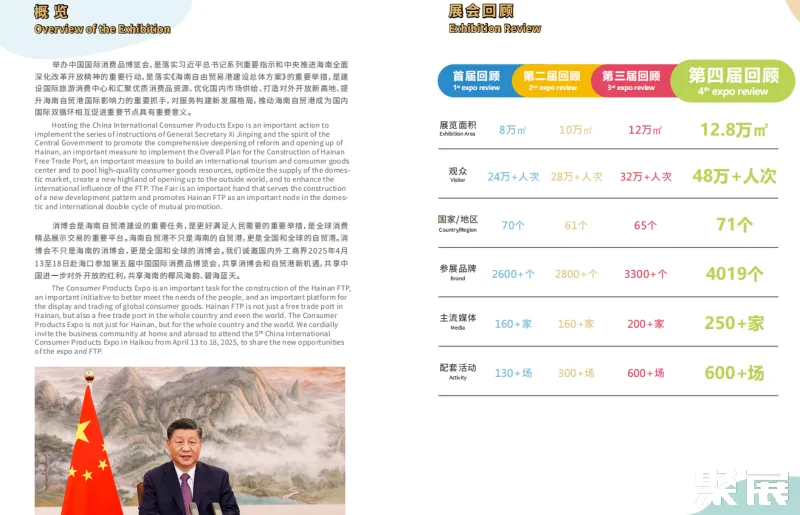The height and width of the screenshot is (515, 800).
Task: Select the 国家/地区 Country/Region row label
Action: 458,223
